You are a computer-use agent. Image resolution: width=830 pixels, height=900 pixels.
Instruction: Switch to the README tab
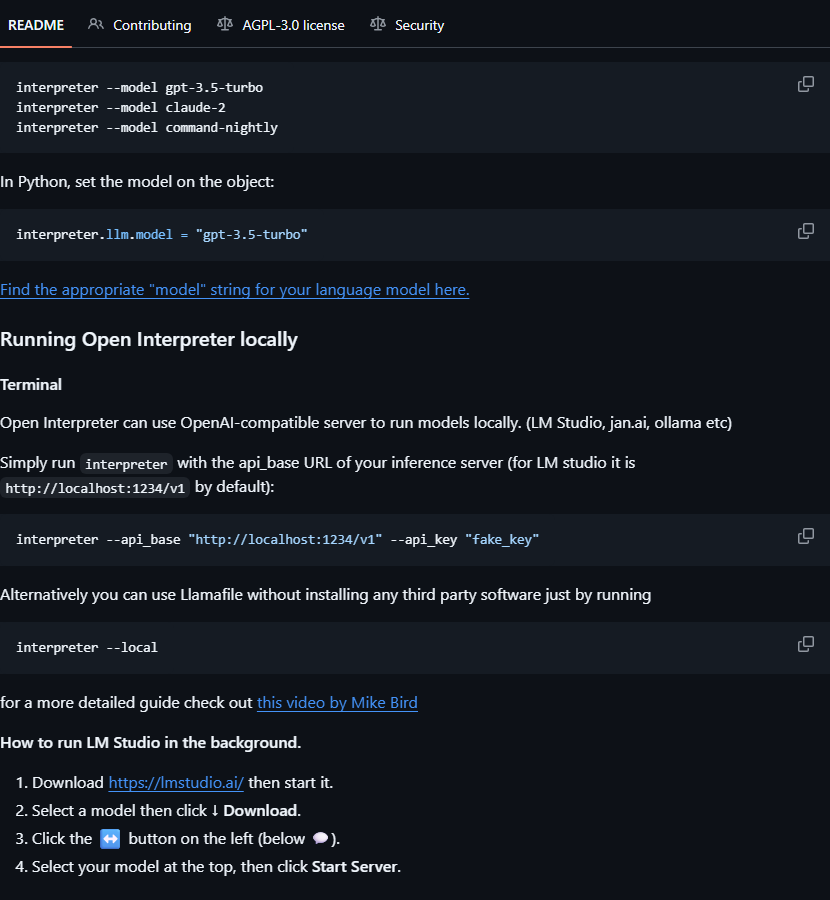(x=36, y=25)
